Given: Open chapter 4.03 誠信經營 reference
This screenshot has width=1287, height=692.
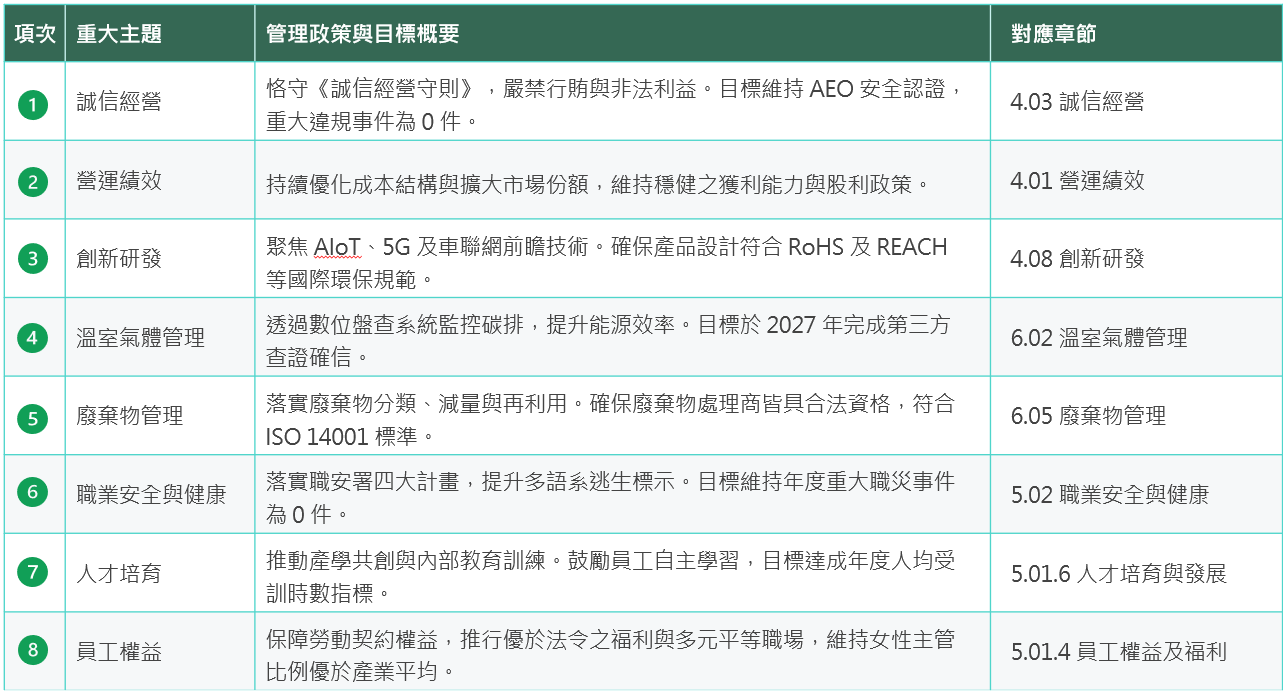Looking at the screenshot, I should 1077,102.
